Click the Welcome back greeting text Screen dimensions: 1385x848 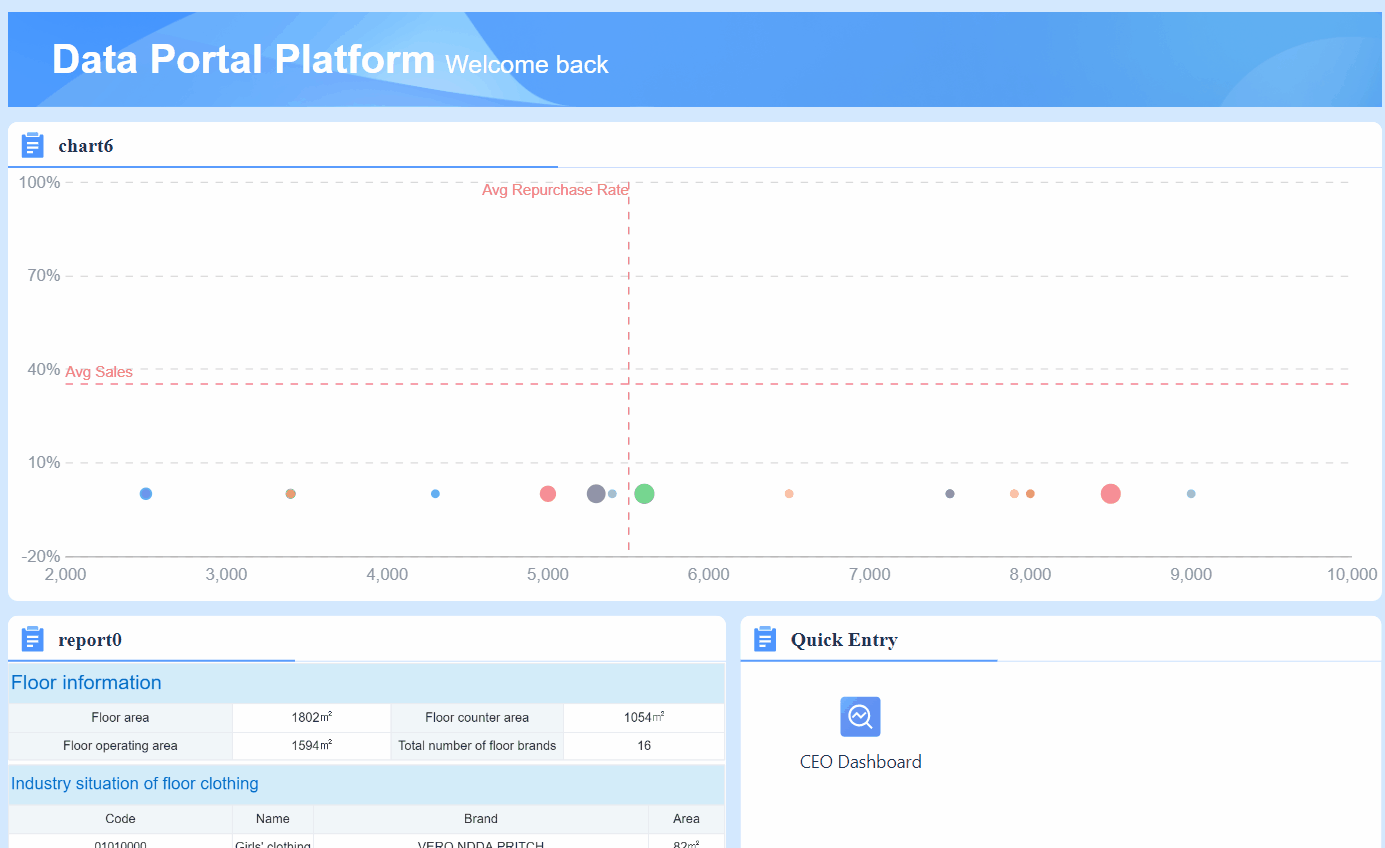pyautogui.click(x=526, y=64)
